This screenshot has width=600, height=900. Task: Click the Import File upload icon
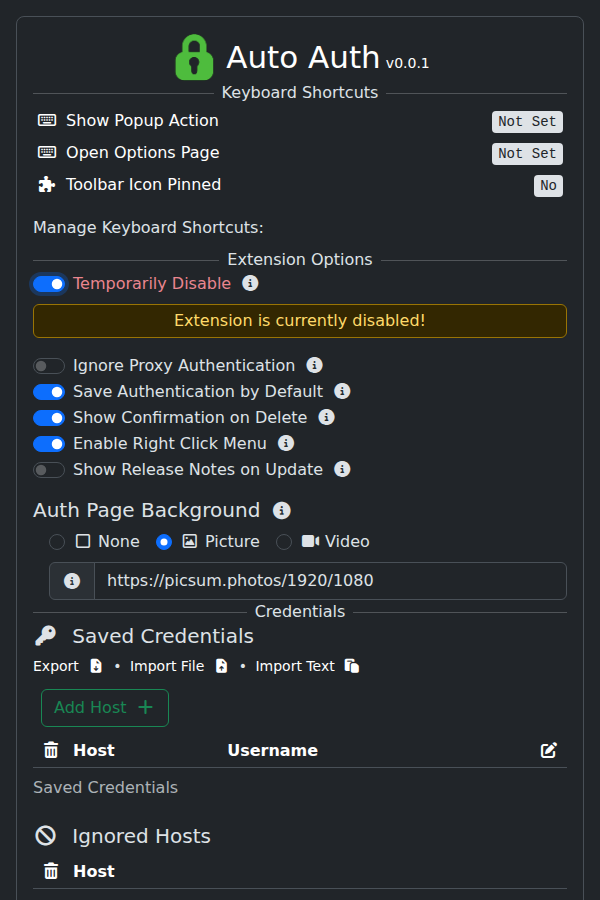(x=222, y=666)
